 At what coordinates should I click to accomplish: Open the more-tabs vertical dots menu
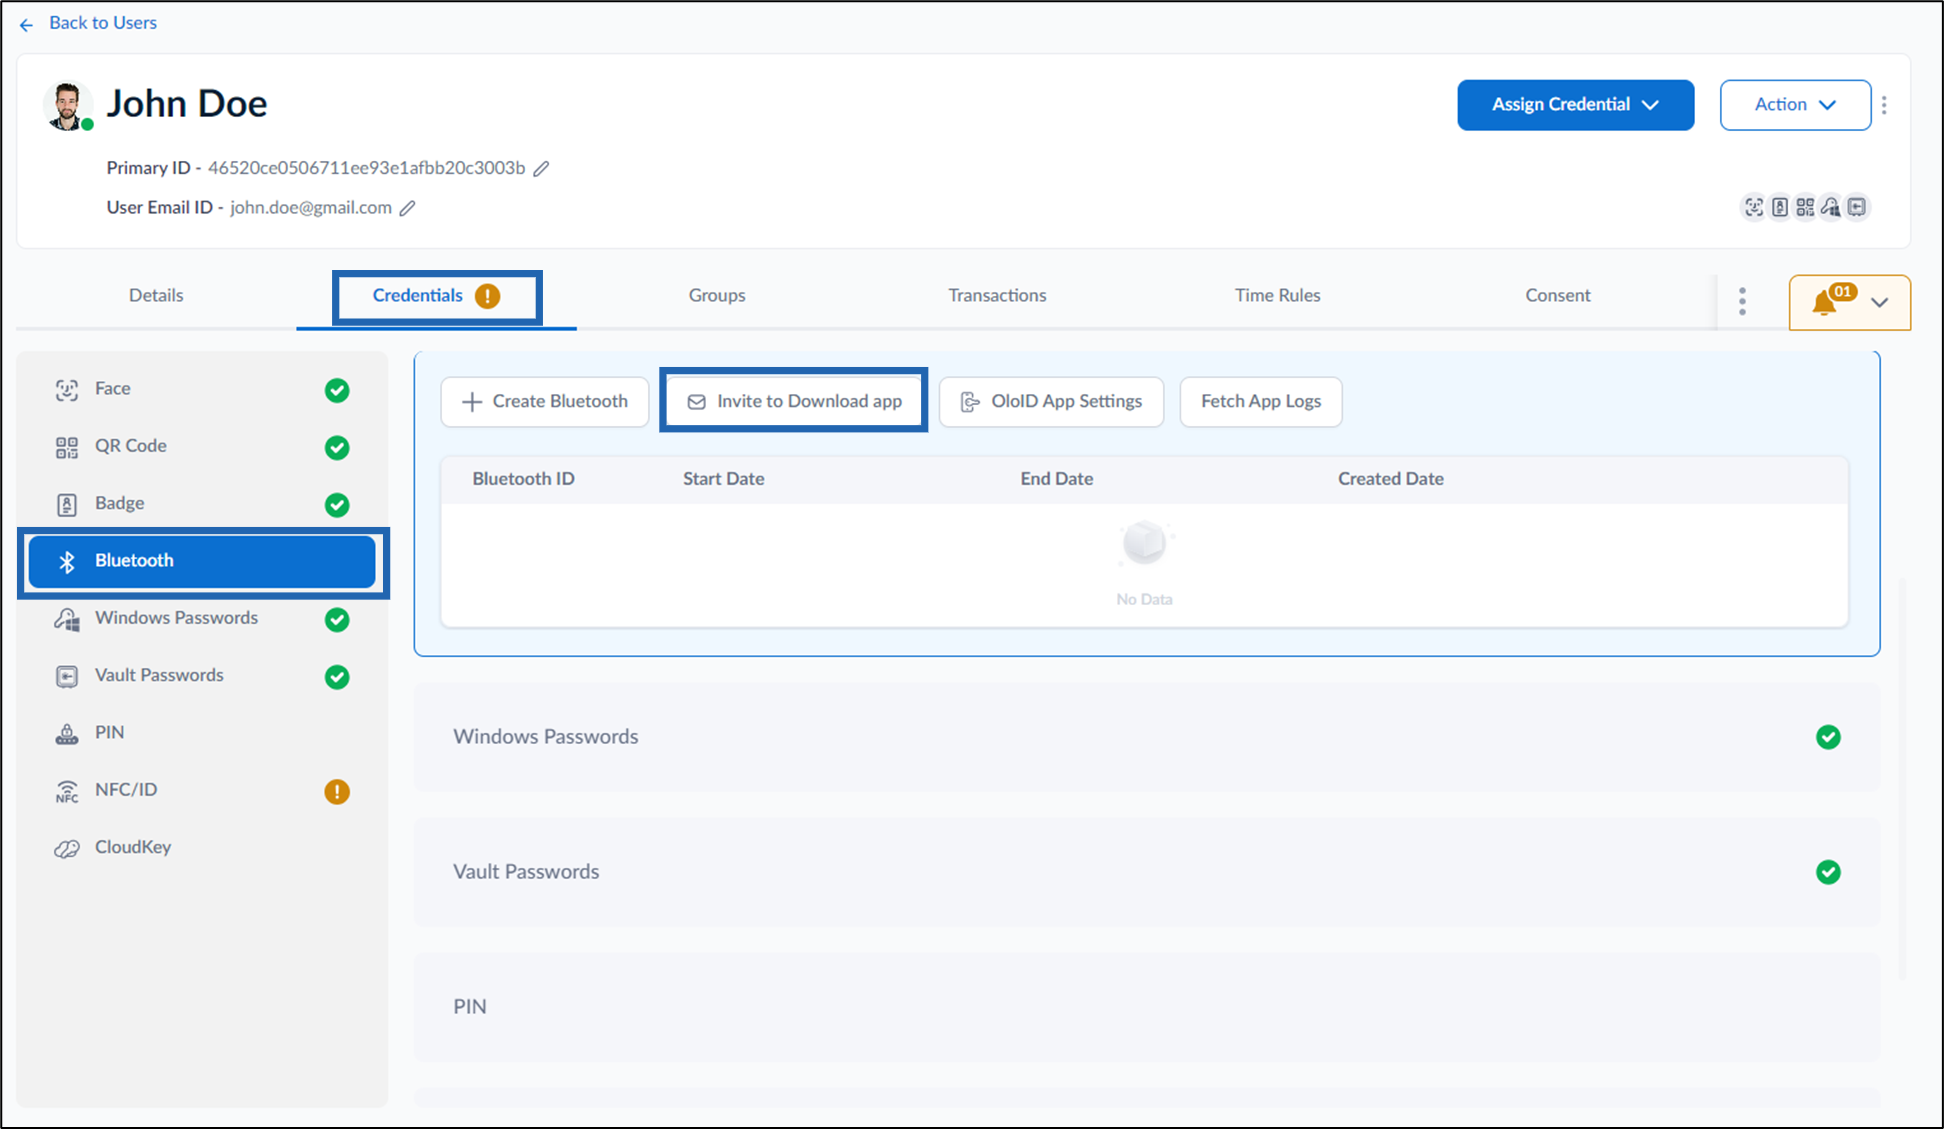(x=1742, y=302)
